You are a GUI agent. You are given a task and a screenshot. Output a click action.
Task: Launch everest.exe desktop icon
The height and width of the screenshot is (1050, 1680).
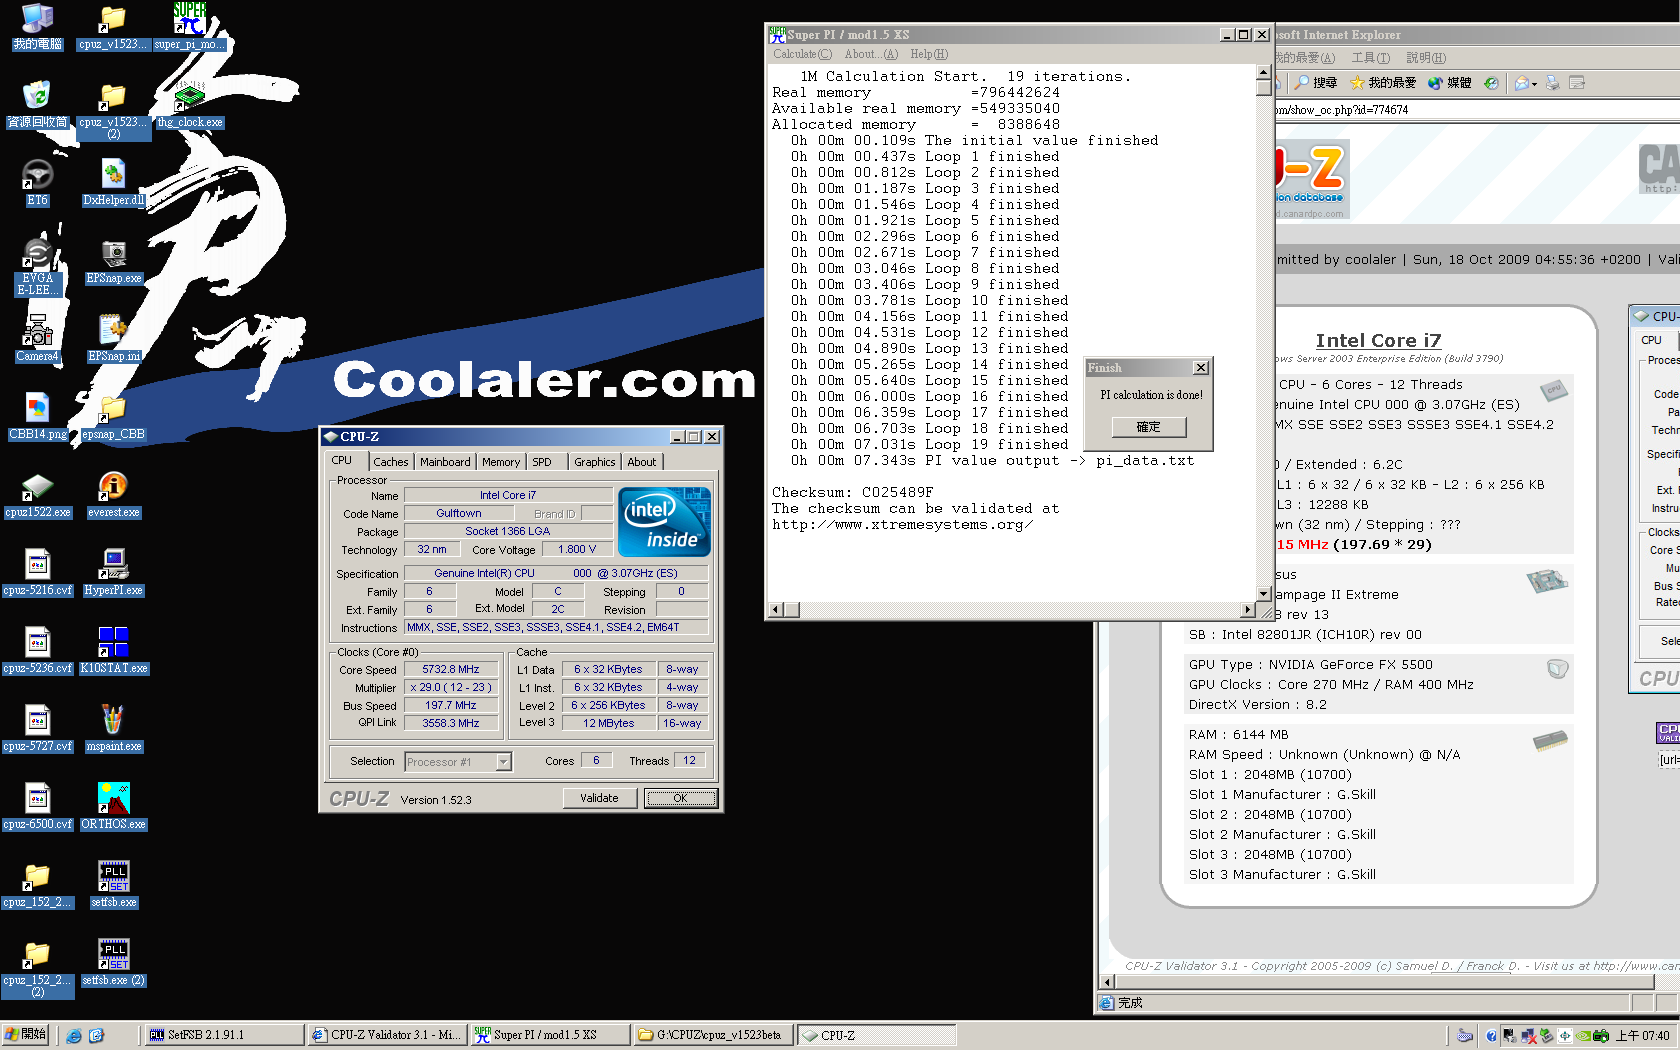(114, 495)
